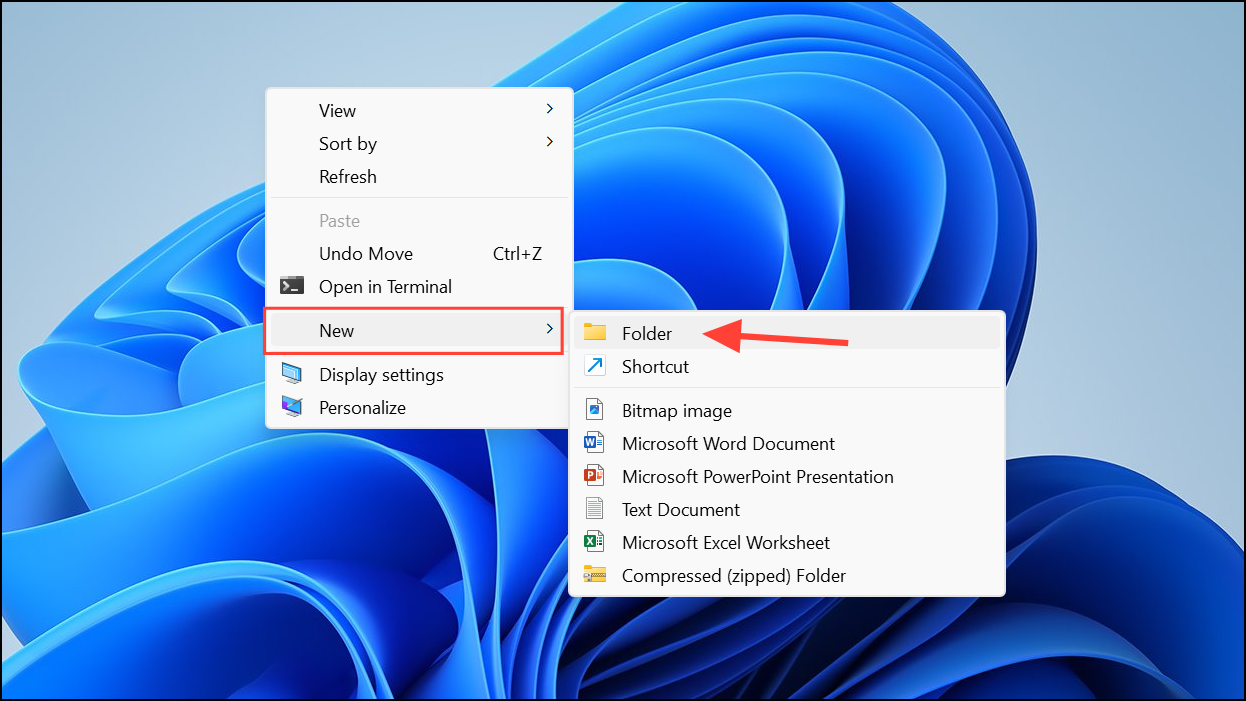Click the Bitmap image file icon
This screenshot has height=701, width=1246.
[x=595, y=410]
